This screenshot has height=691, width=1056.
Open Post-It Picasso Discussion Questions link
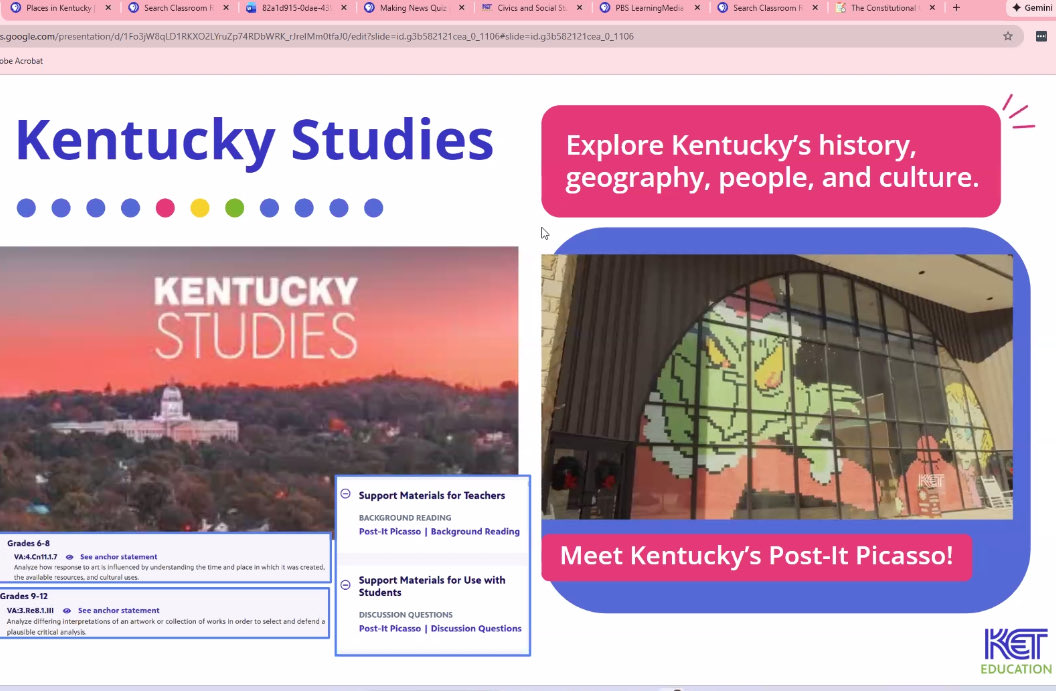[440, 628]
